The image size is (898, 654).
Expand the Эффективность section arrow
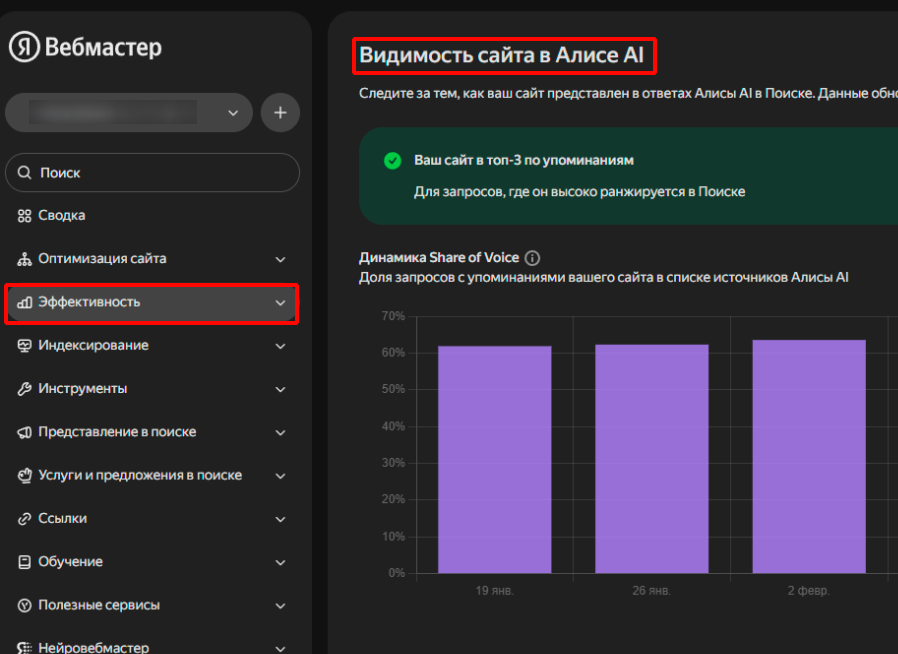[280, 303]
